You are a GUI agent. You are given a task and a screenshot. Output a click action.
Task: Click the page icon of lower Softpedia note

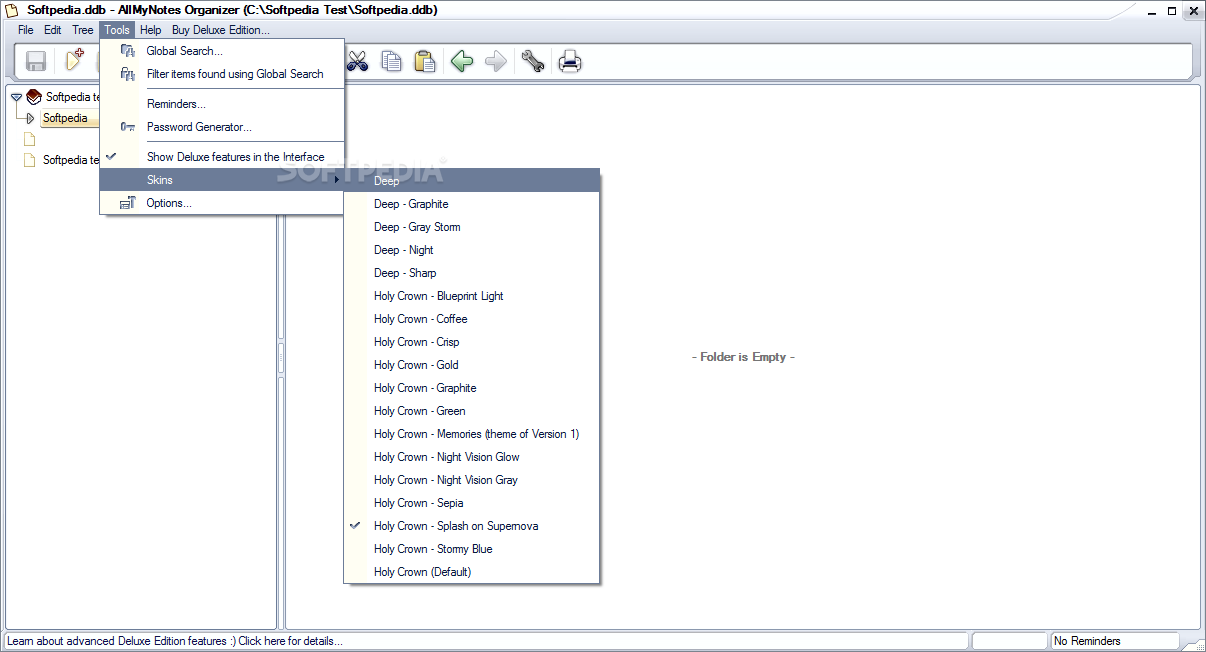pyautogui.click(x=29, y=160)
